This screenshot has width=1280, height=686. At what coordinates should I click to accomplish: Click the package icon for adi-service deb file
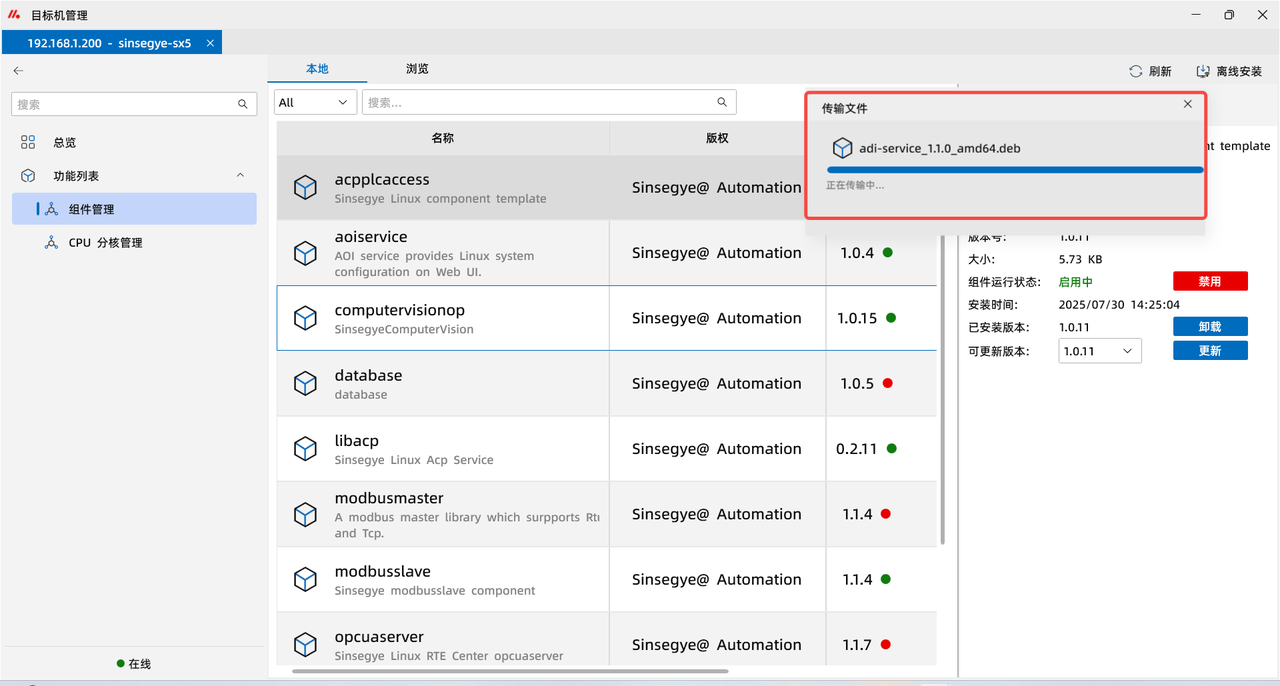pos(842,148)
